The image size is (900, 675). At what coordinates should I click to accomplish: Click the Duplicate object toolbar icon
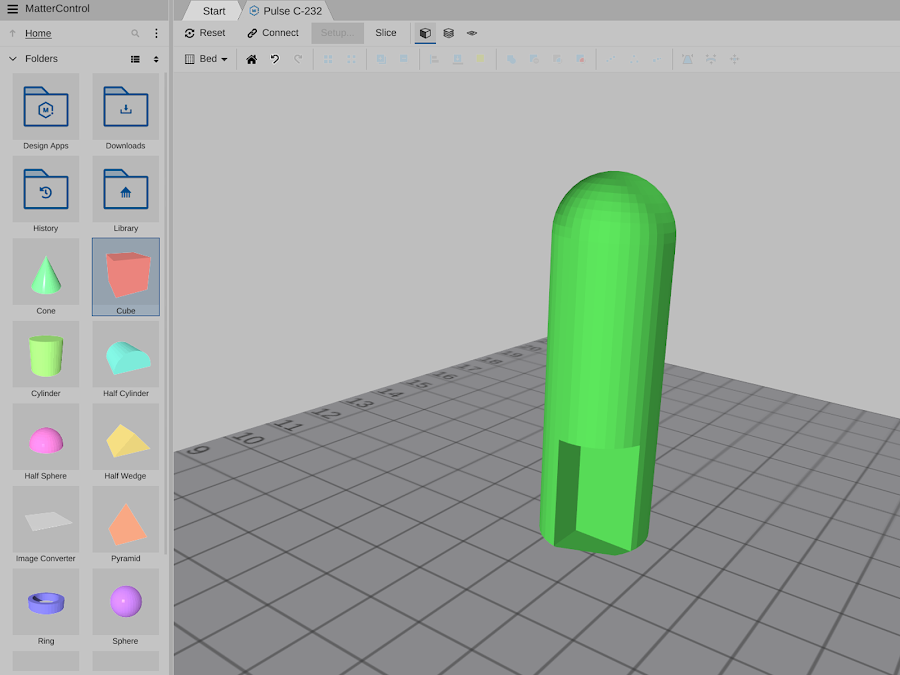tap(381, 59)
